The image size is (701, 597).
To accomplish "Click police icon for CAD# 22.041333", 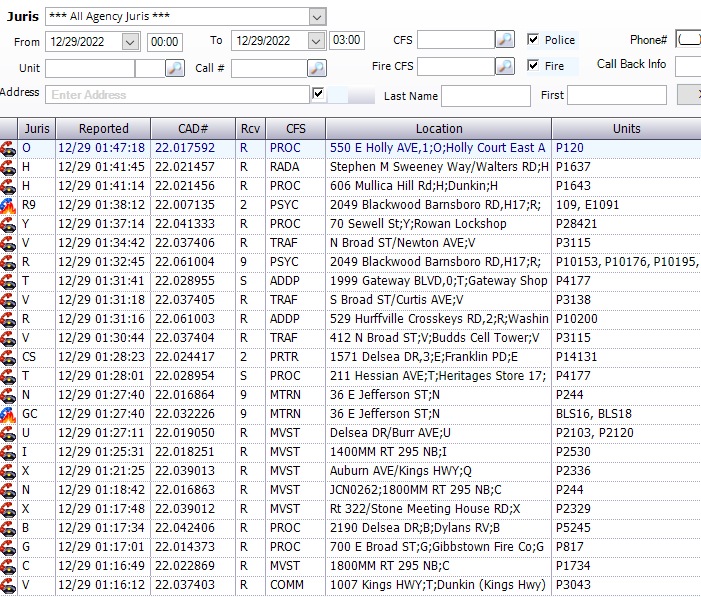I will [x=8, y=224].
